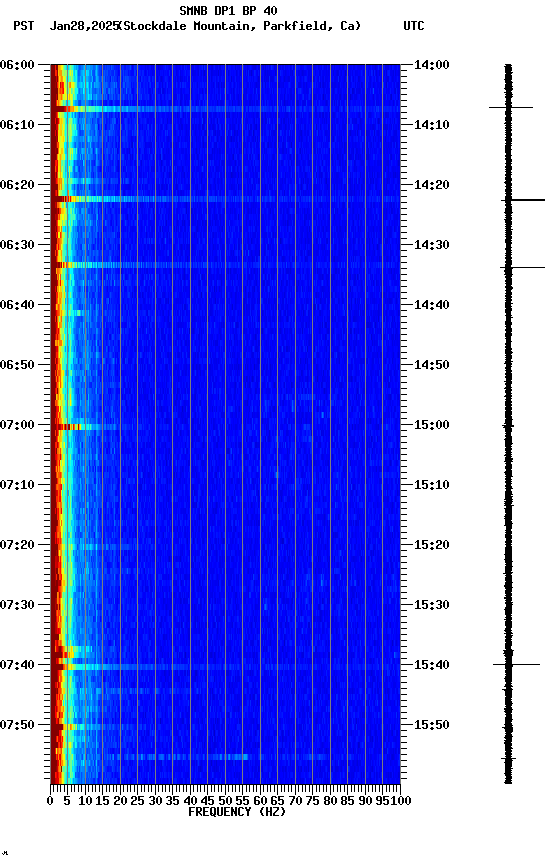The image size is (552, 864).
Task: Click the 07:40 PST time label
Action: [17, 665]
